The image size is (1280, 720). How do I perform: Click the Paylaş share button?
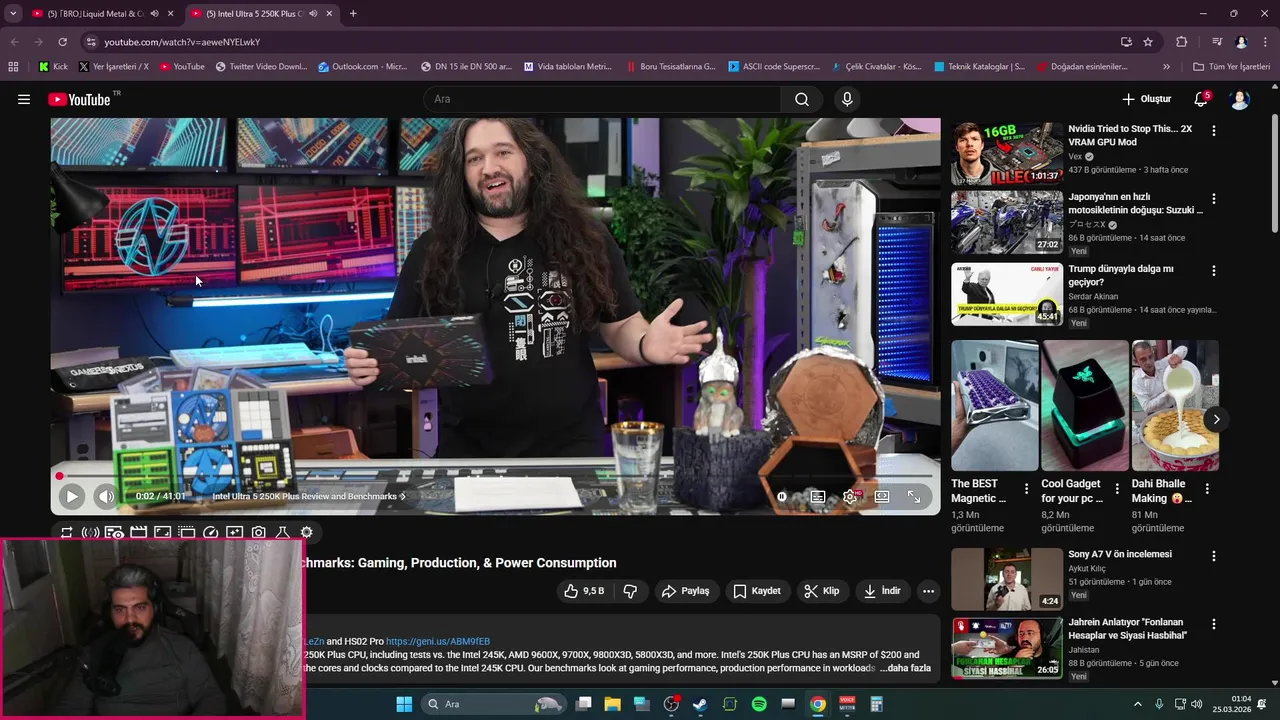coord(686,591)
